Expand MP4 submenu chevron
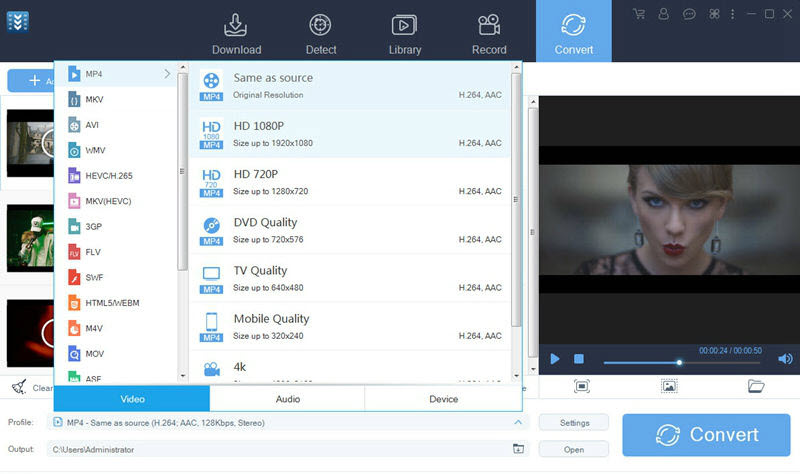 [x=167, y=74]
